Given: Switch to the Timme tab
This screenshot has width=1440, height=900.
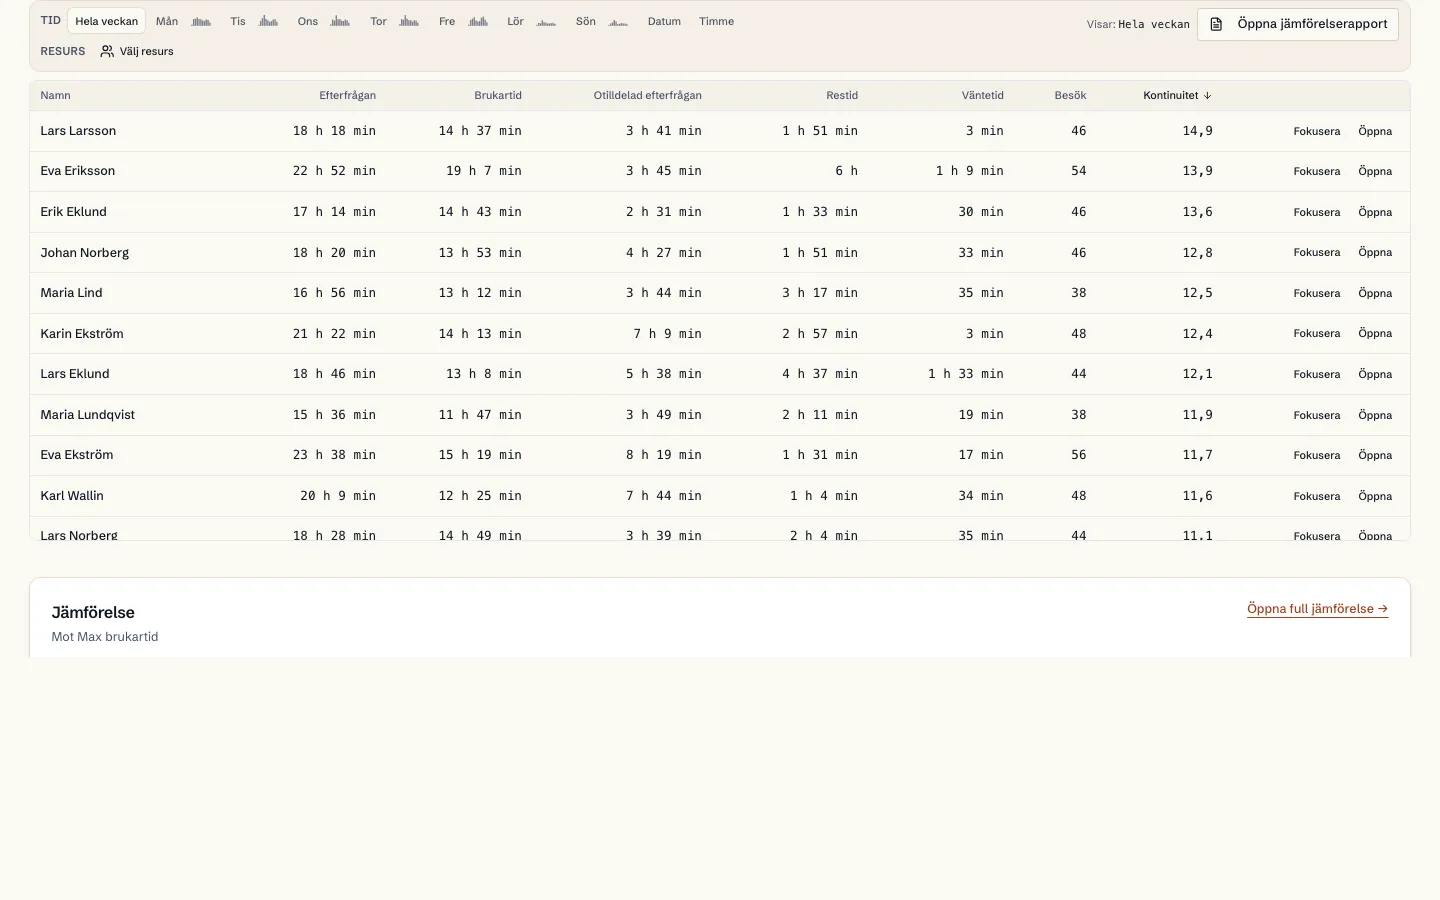Looking at the screenshot, I should [x=716, y=21].
